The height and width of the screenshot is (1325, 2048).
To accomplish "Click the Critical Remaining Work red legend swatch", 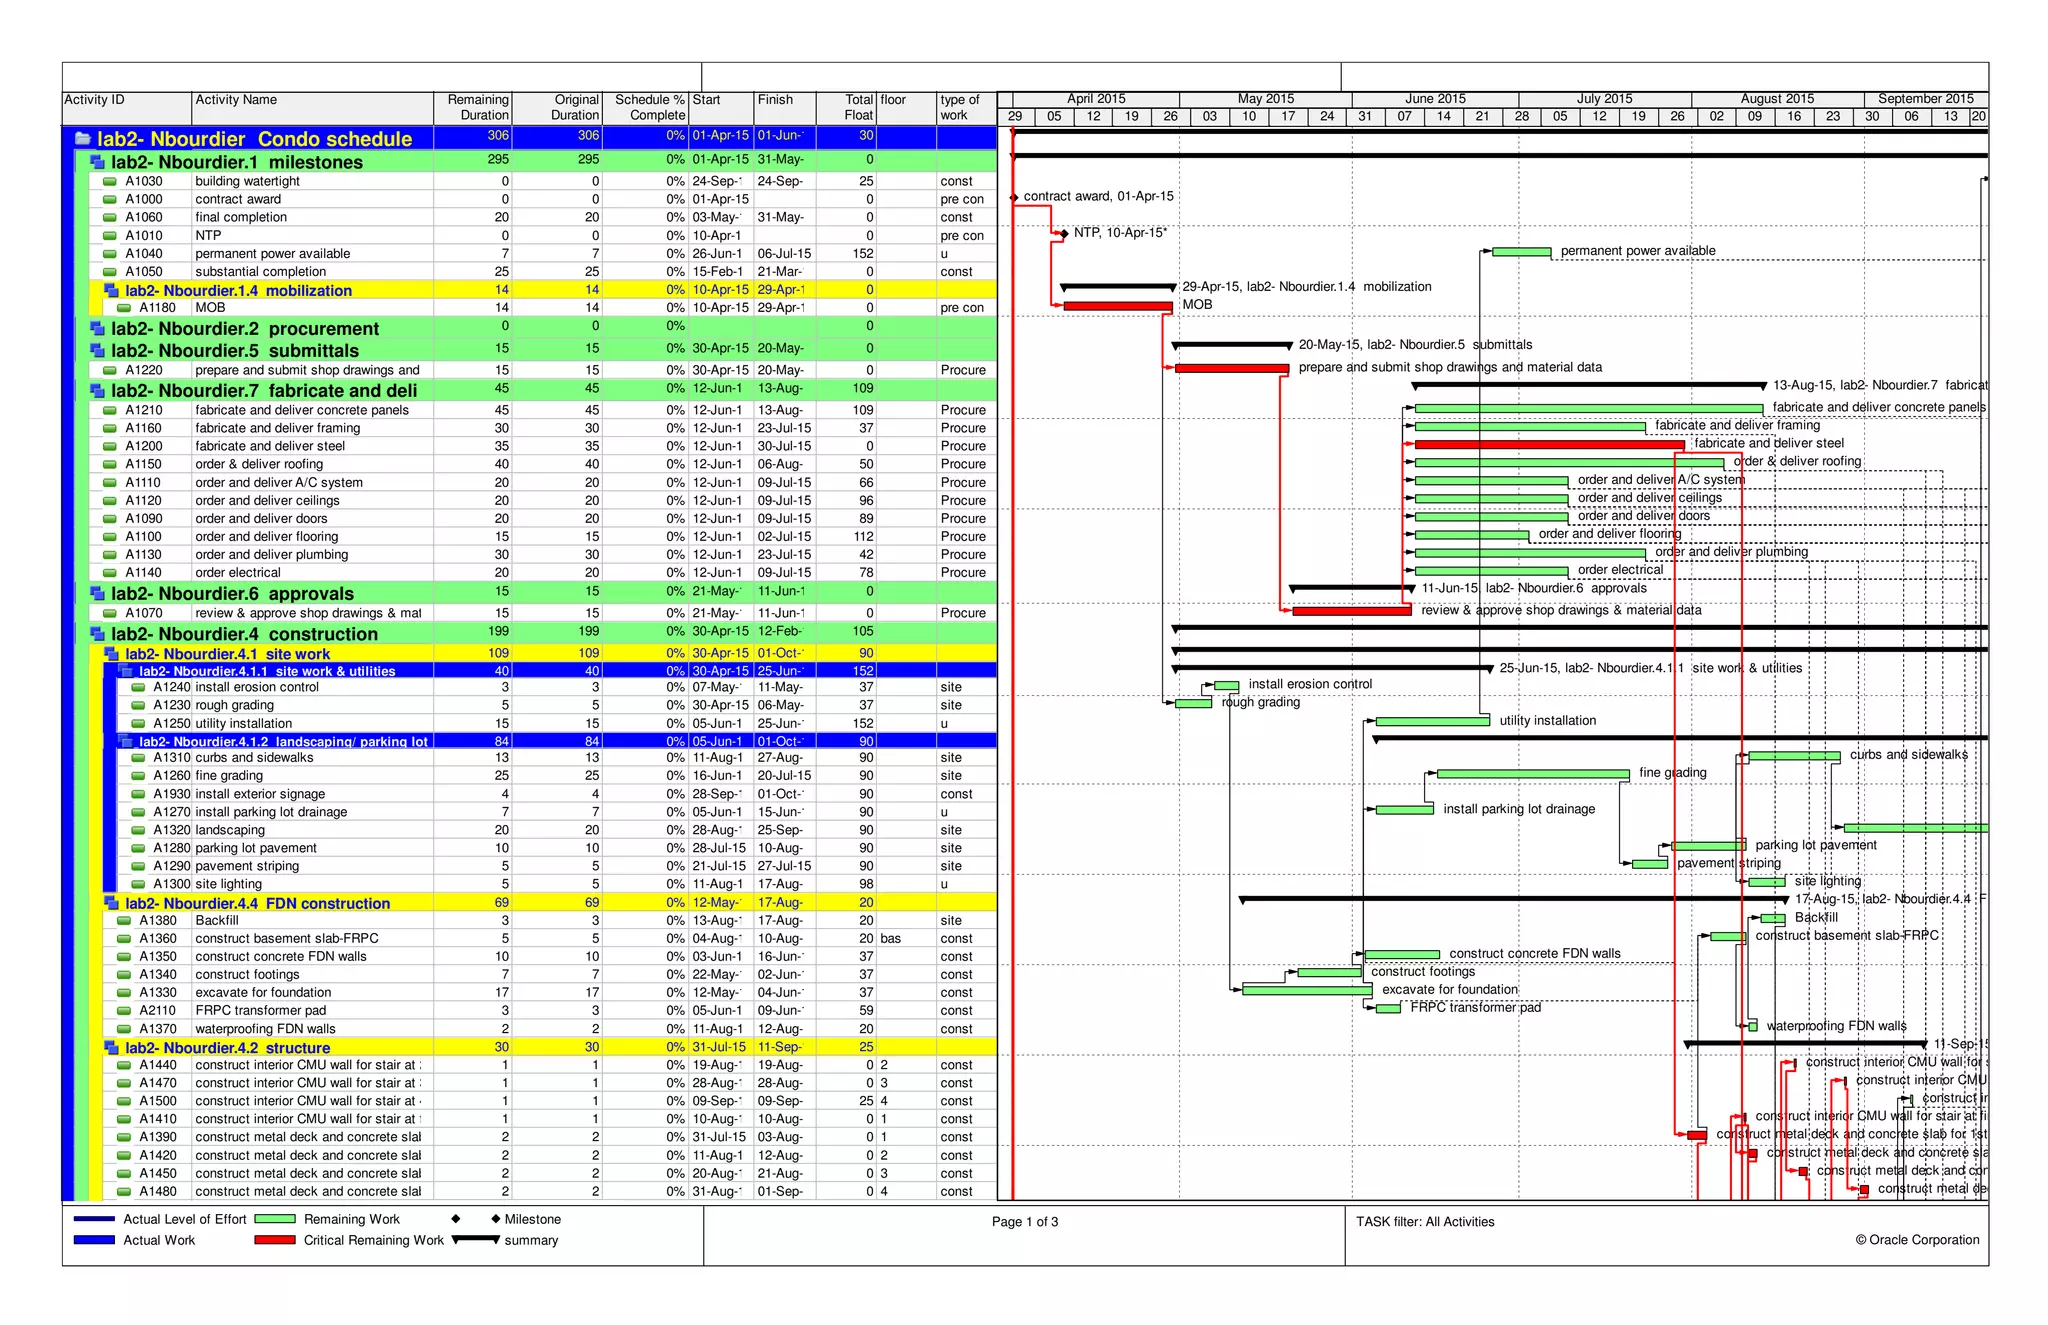I will [x=275, y=1241].
